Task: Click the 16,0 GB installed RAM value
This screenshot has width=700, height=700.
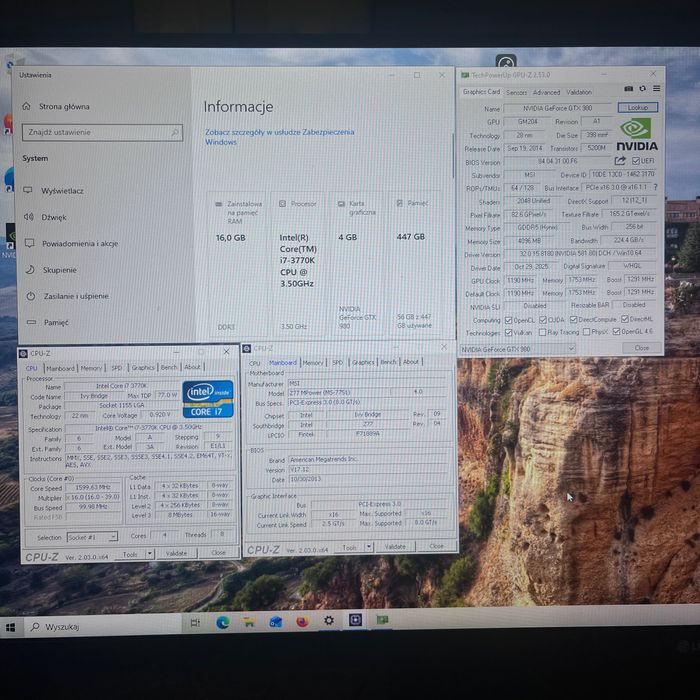Action: pyautogui.click(x=230, y=238)
